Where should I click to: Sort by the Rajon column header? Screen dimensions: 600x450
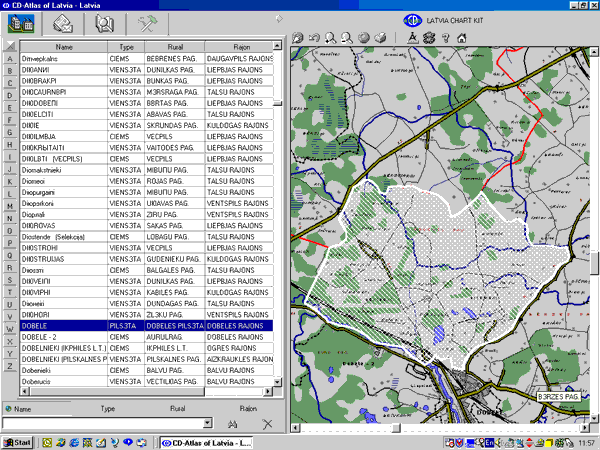[x=240, y=47]
